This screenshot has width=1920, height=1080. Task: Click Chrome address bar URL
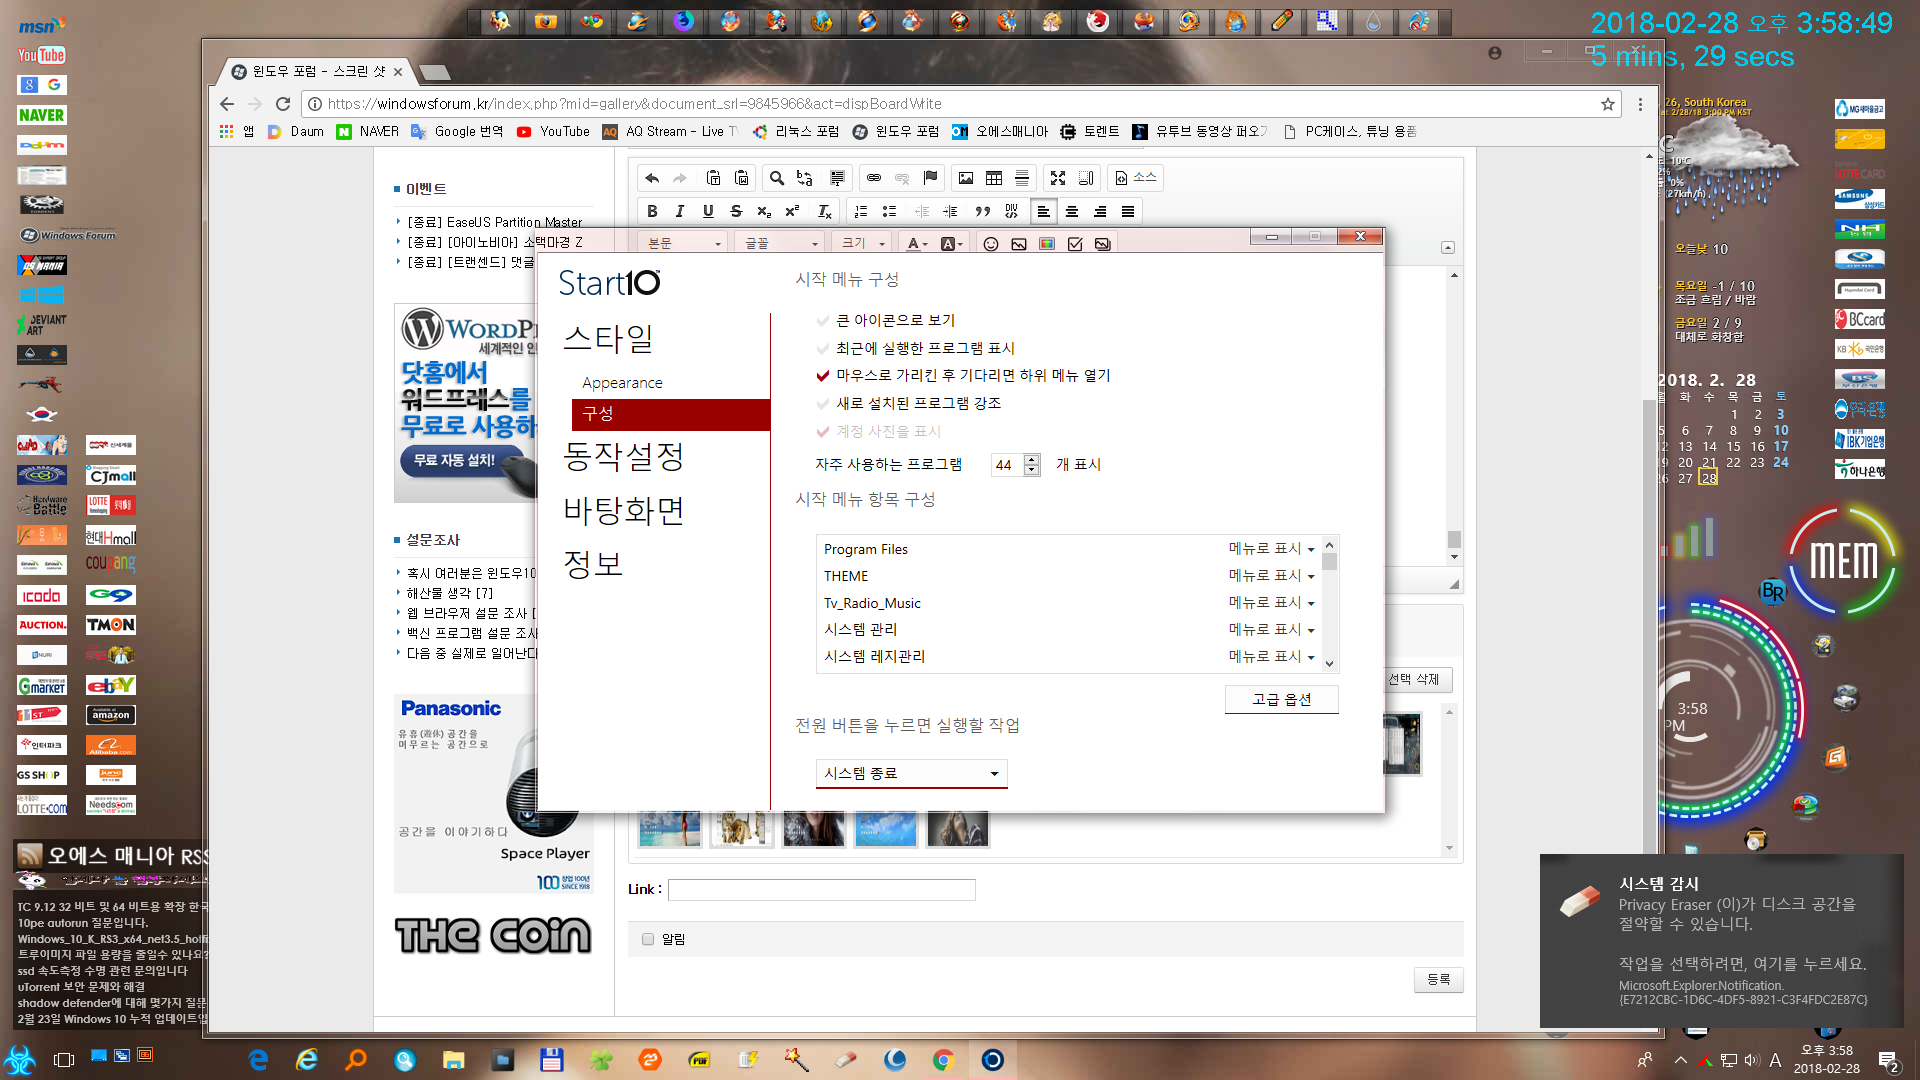[x=634, y=104]
